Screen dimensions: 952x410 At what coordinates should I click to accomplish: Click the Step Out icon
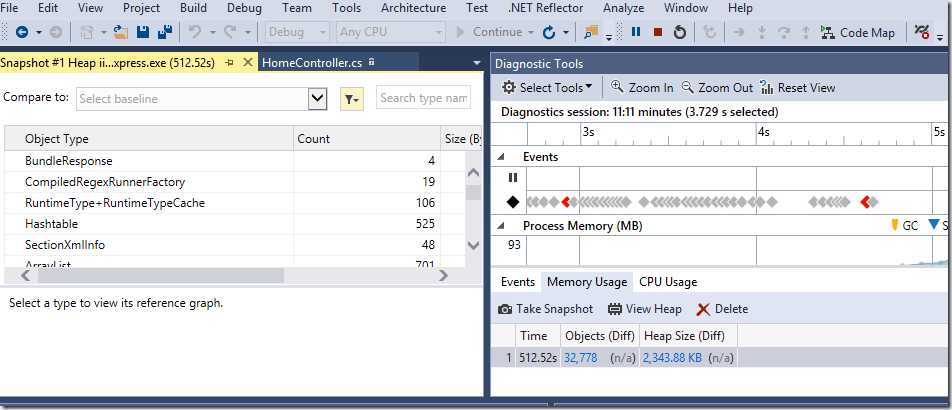tap(806, 32)
